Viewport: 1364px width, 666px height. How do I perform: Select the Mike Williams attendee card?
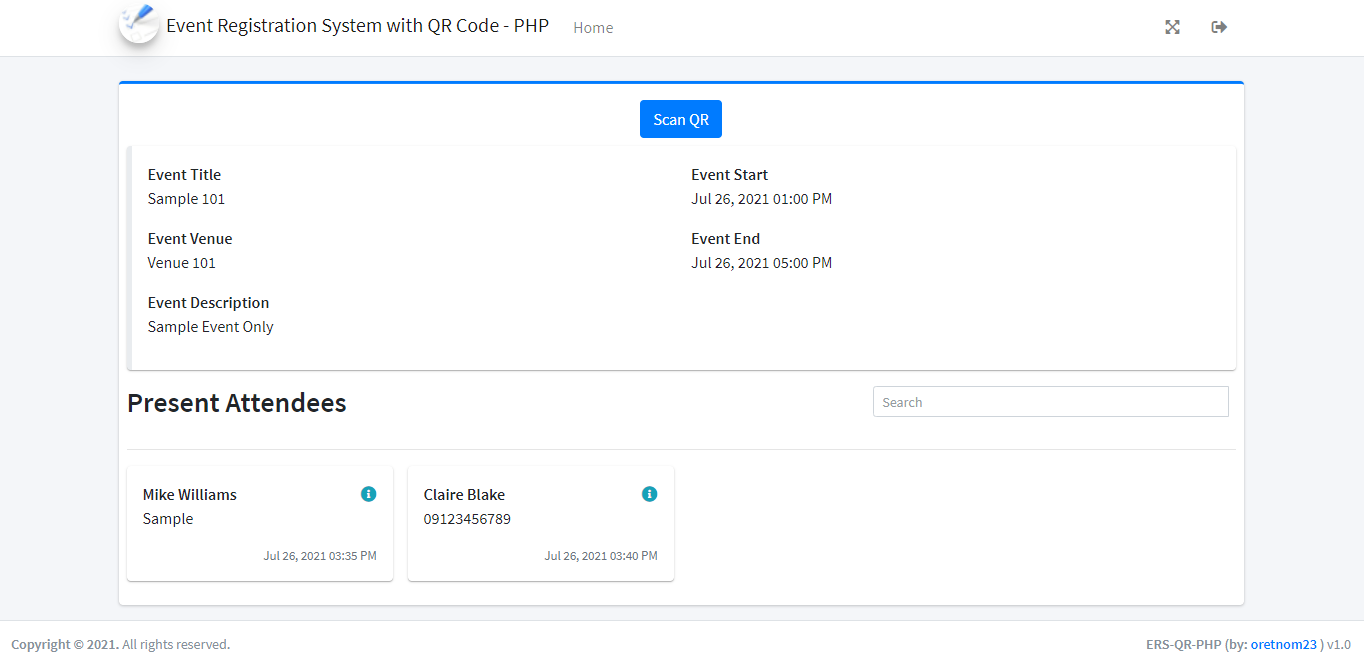coord(259,522)
